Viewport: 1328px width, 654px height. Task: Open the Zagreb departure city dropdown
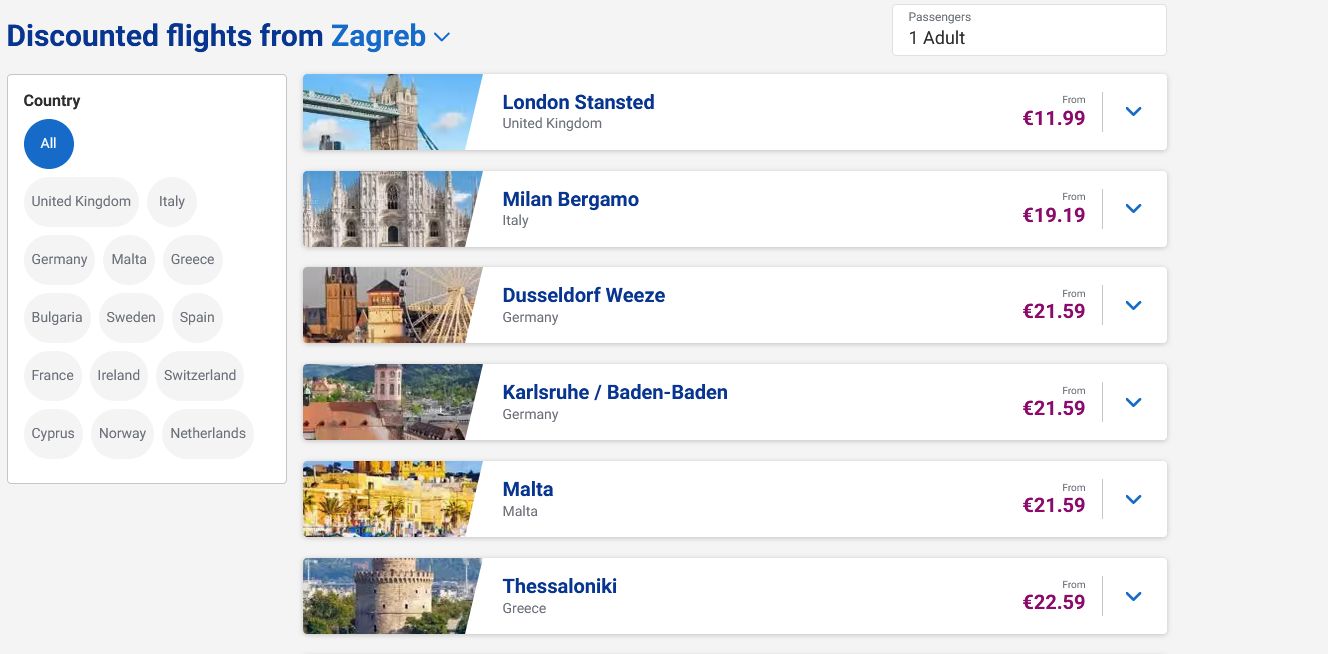tap(441, 37)
